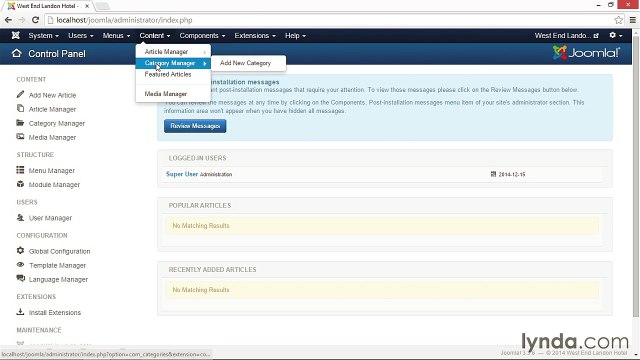
Task: Click the 2014-12-15 date text
Action: (512, 174)
